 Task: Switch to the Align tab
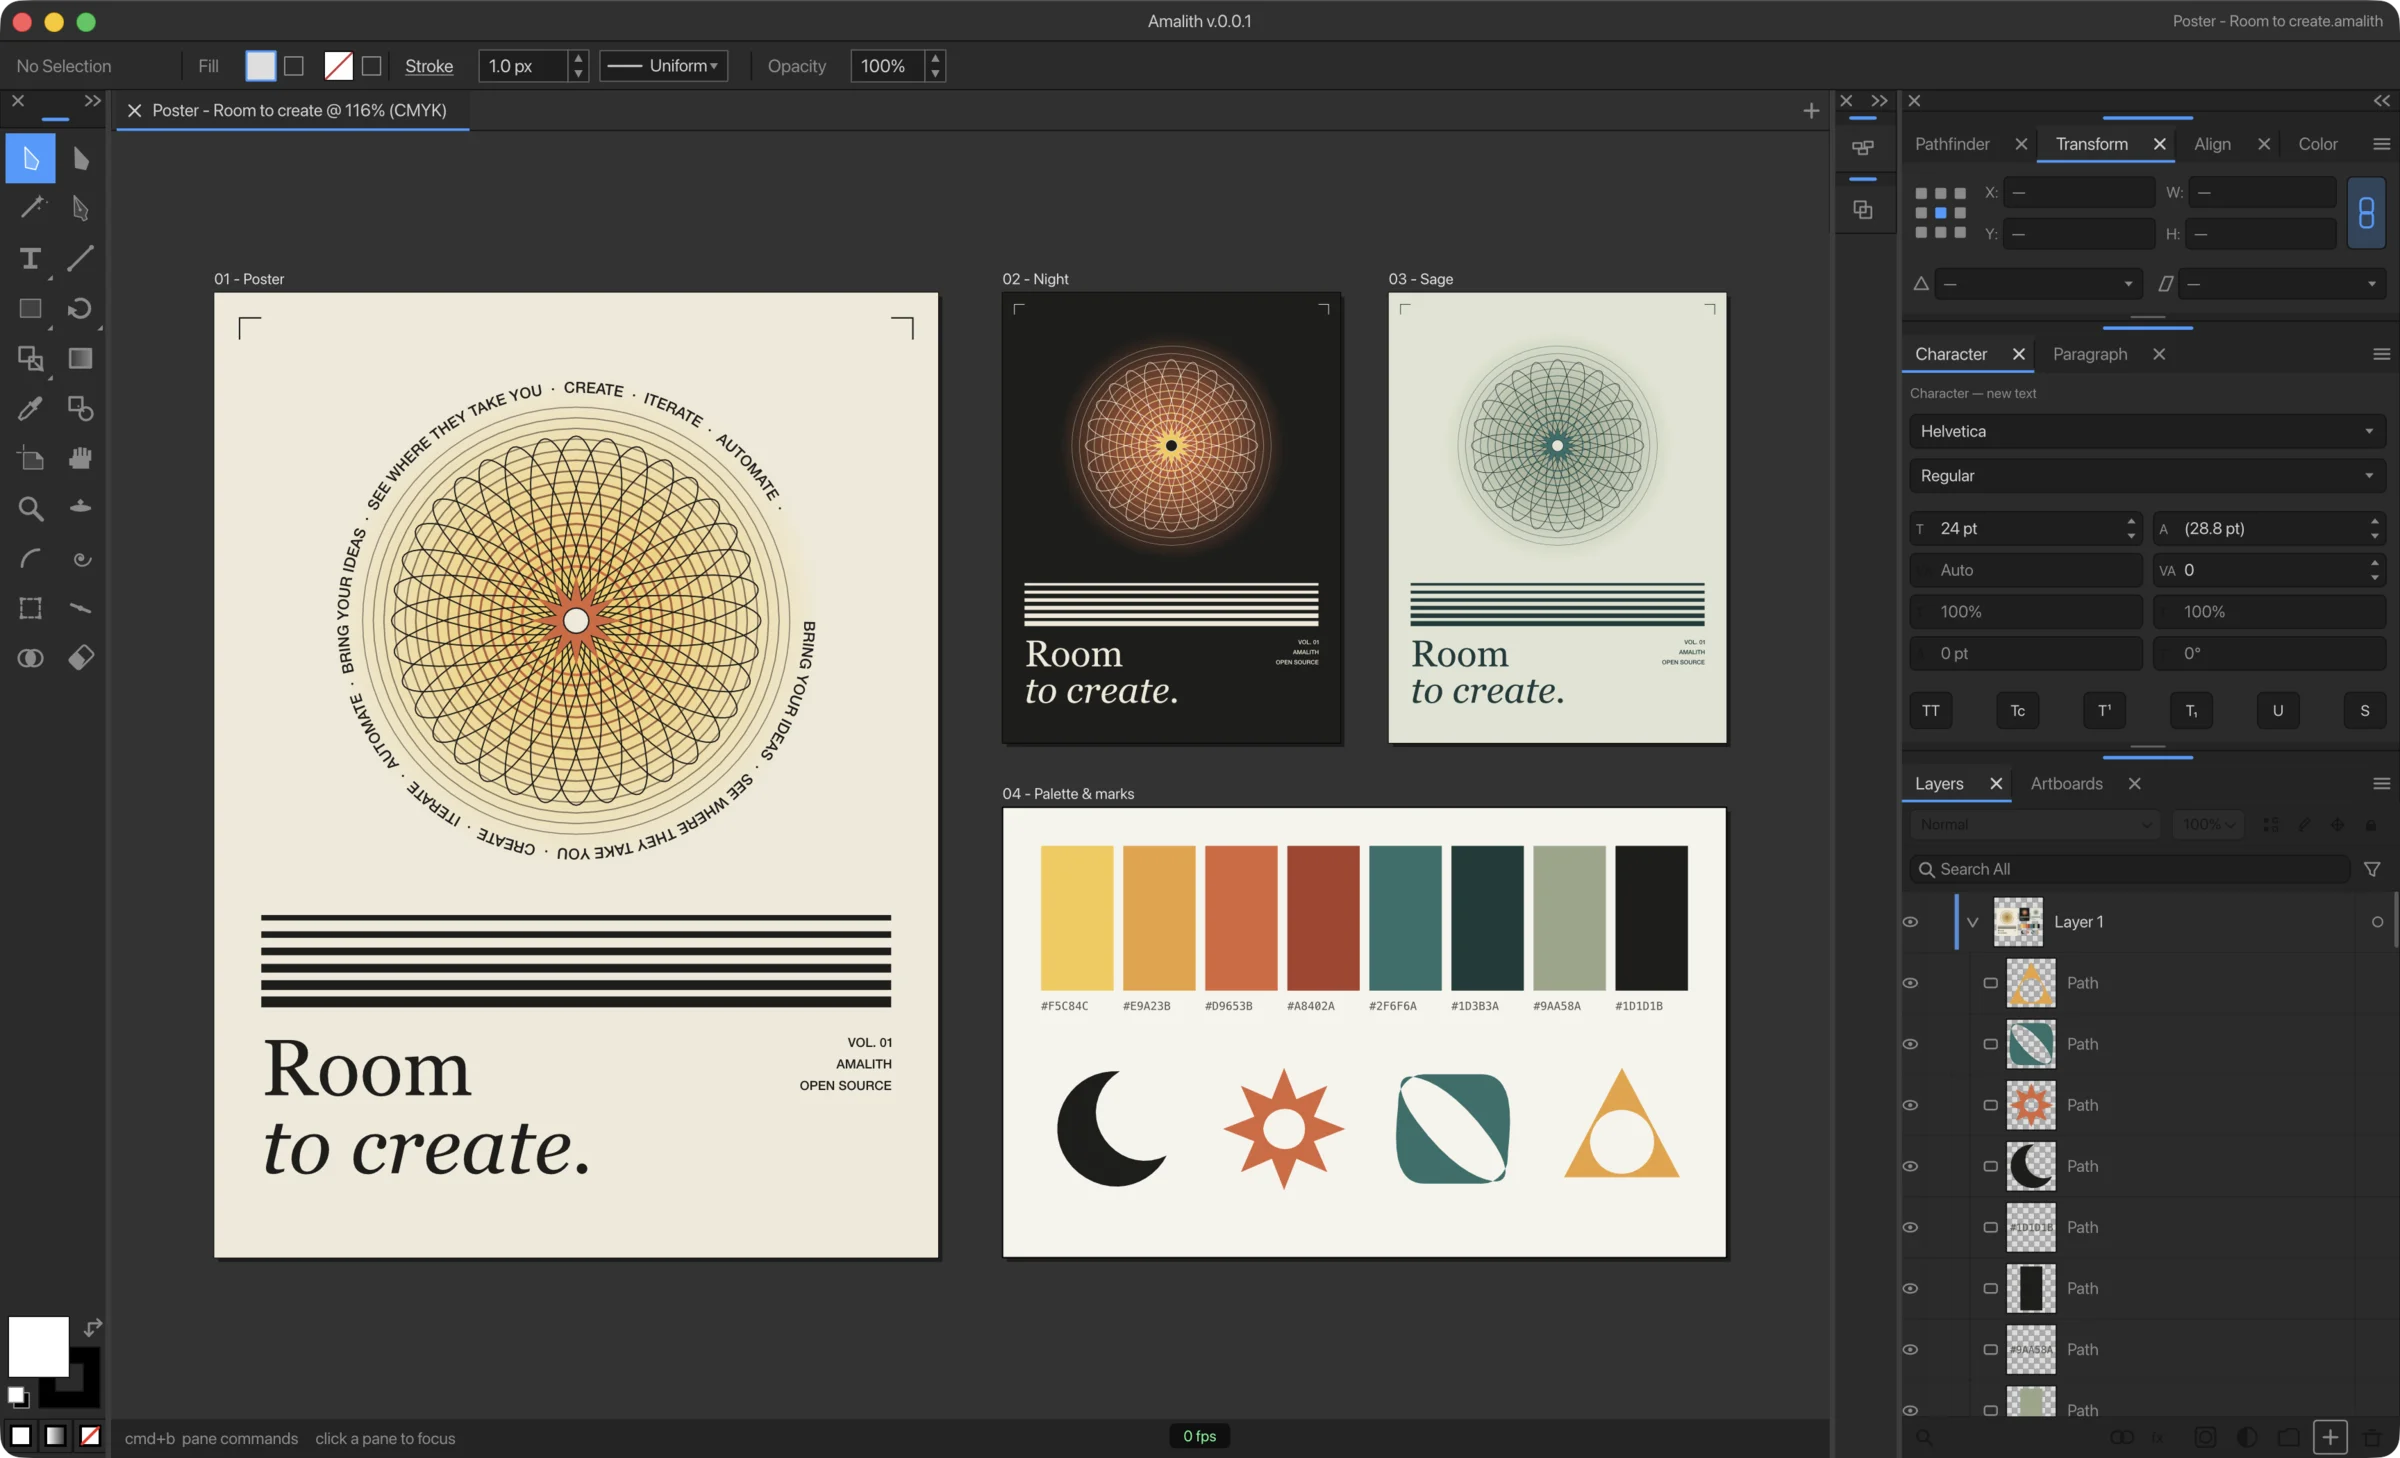tap(2212, 144)
